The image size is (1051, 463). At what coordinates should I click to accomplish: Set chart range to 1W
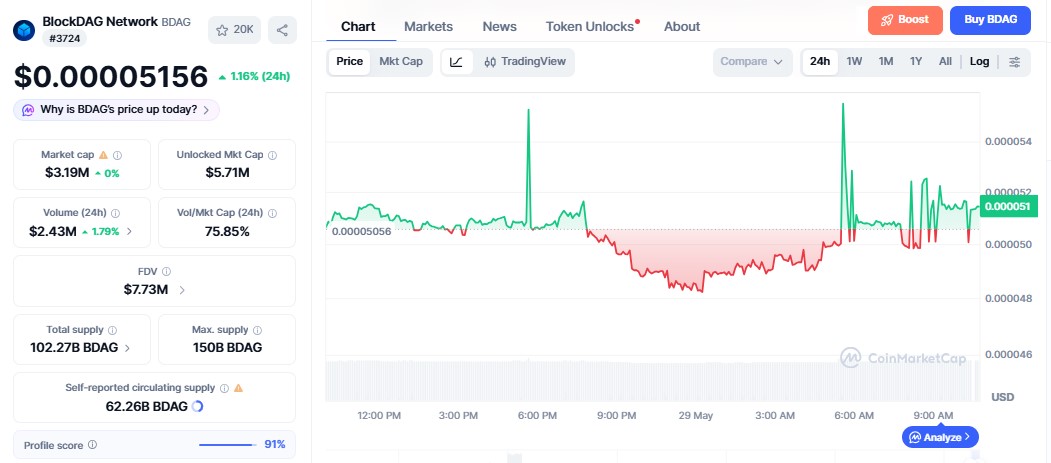[x=854, y=62]
